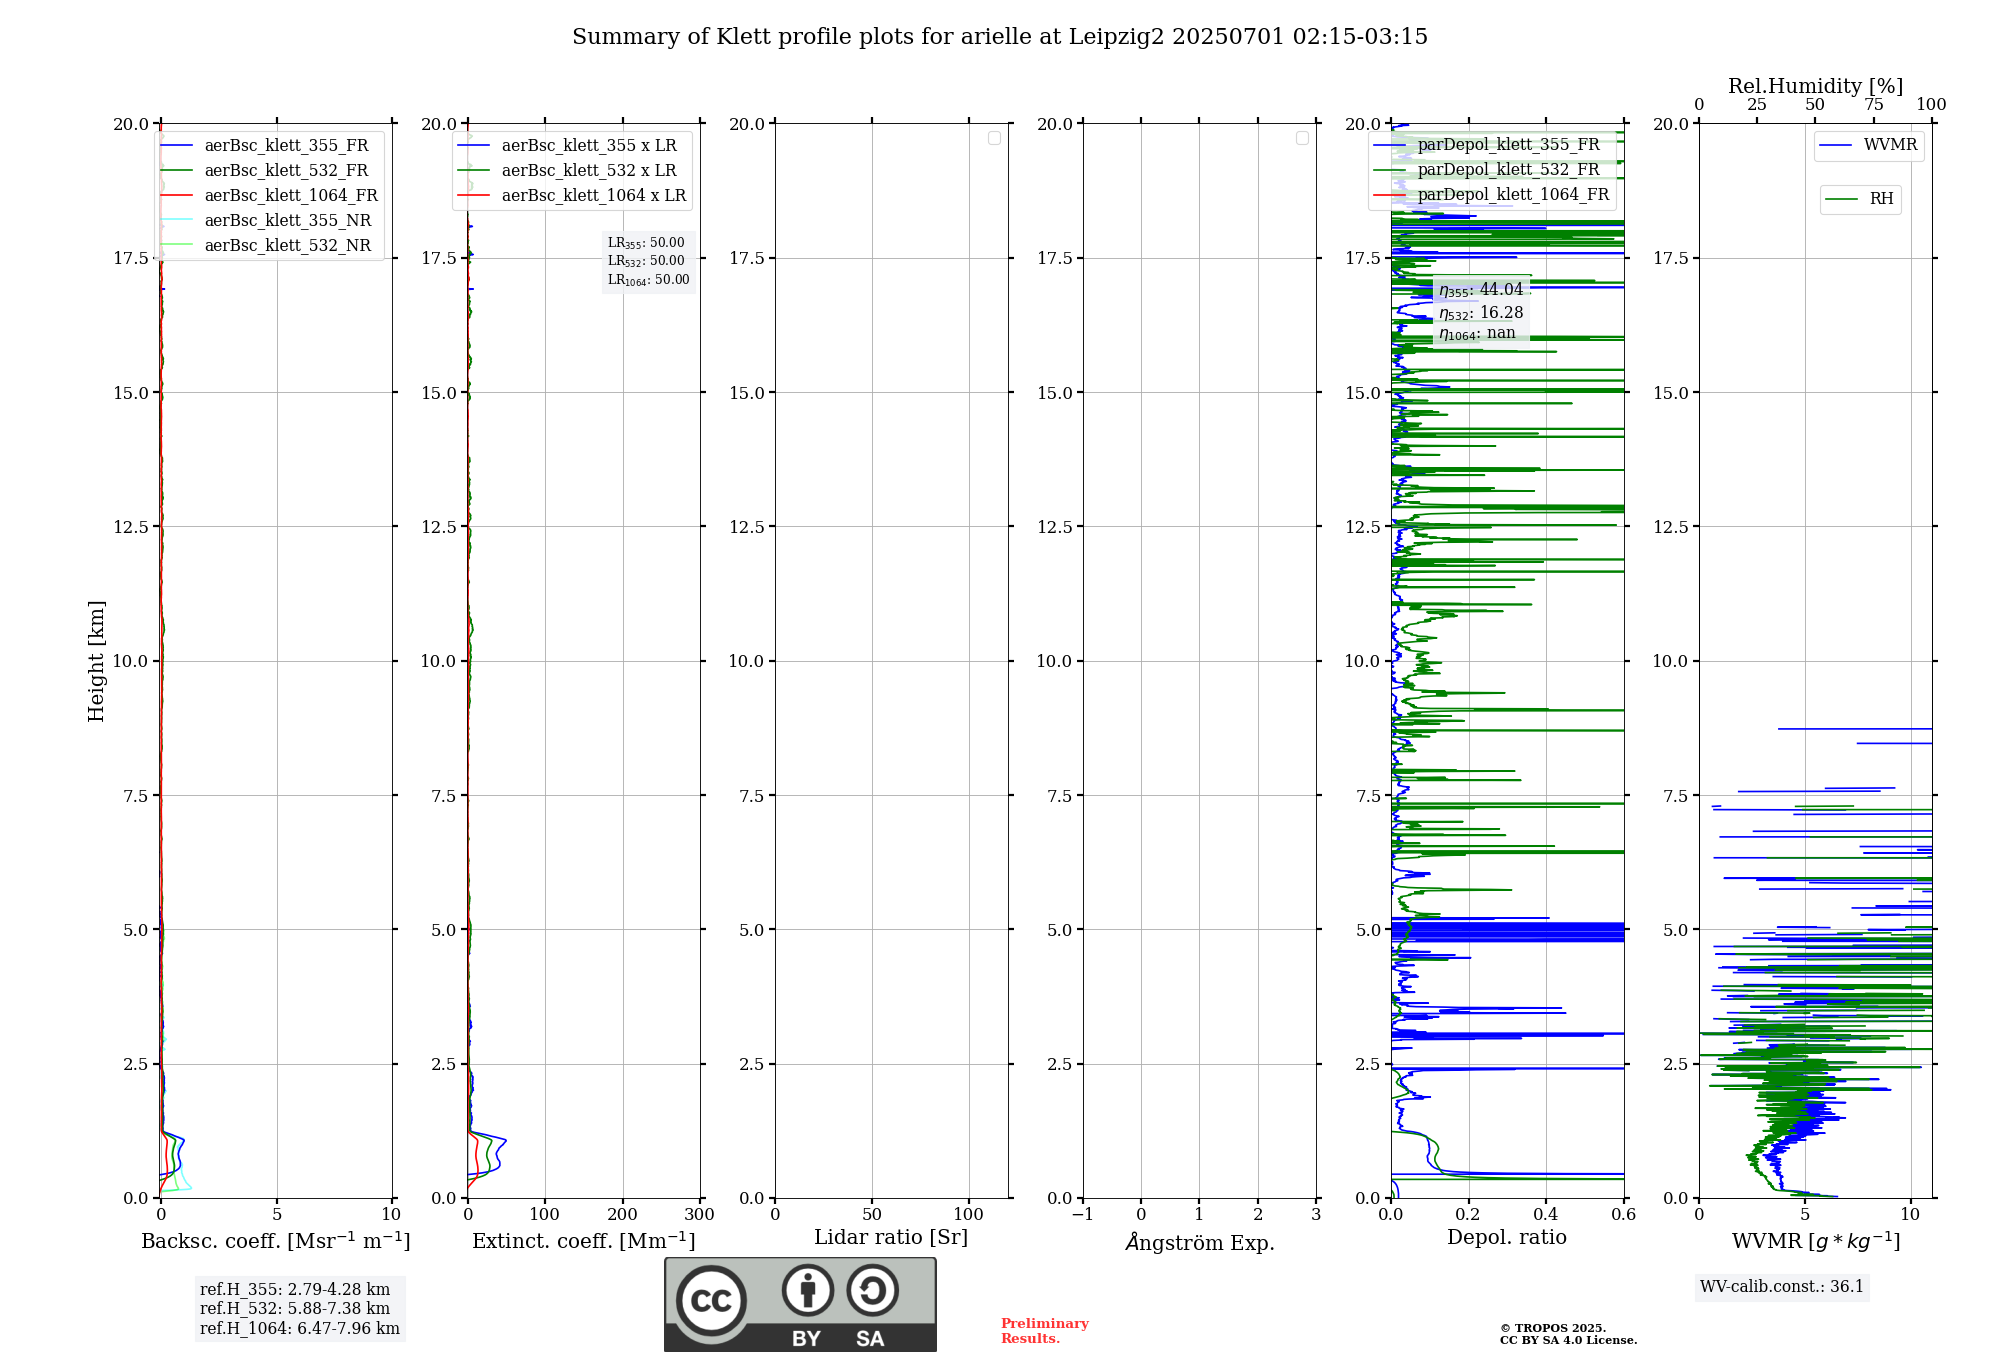This screenshot has height=1360, width=2000.
Task: Click the Rel.Humidity [%] top axis label
Action: coord(1815,86)
